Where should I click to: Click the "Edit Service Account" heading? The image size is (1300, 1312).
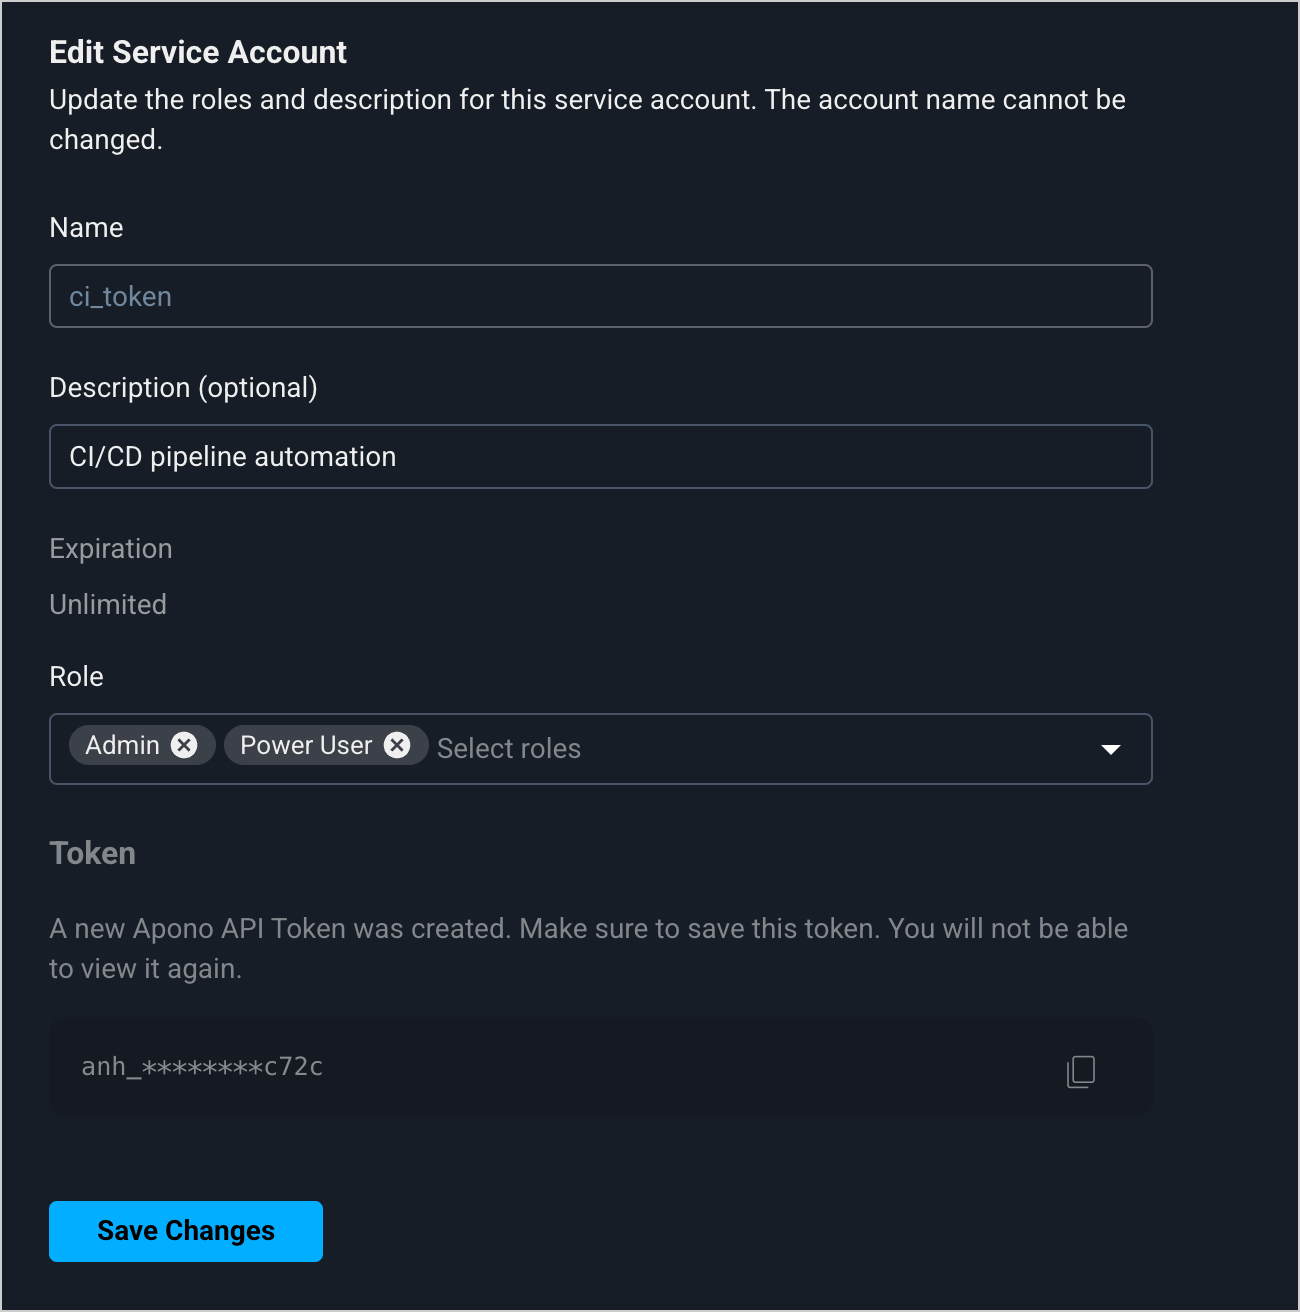[x=198, y=52]
